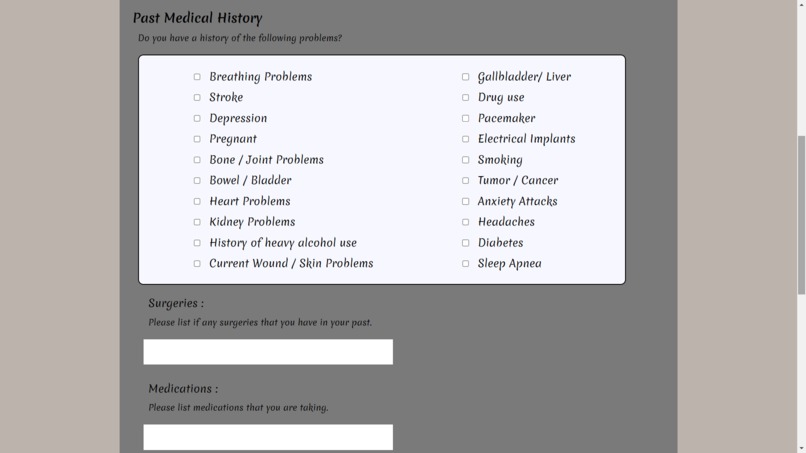
Task: Mark the Electrical Implants checkbox
Action: (465, 139)
